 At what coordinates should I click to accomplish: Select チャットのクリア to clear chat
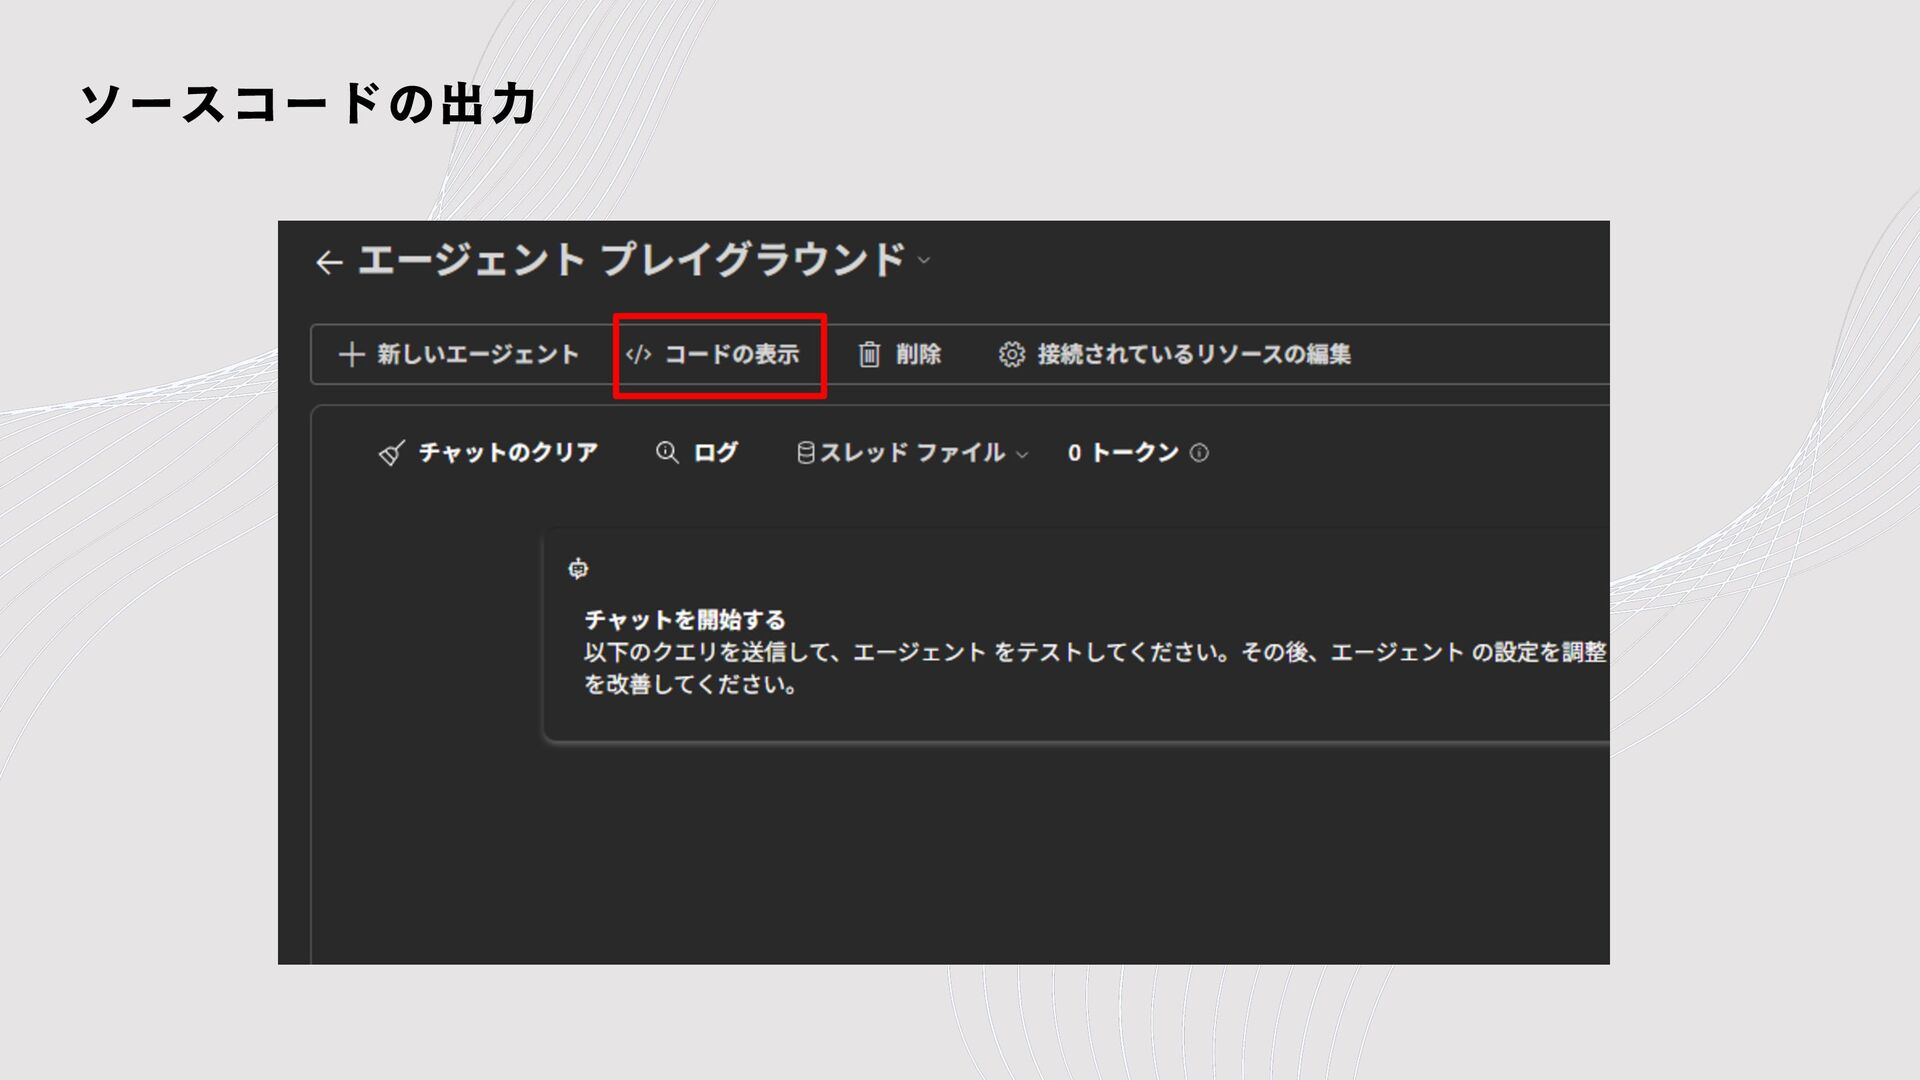pos(507,453)
